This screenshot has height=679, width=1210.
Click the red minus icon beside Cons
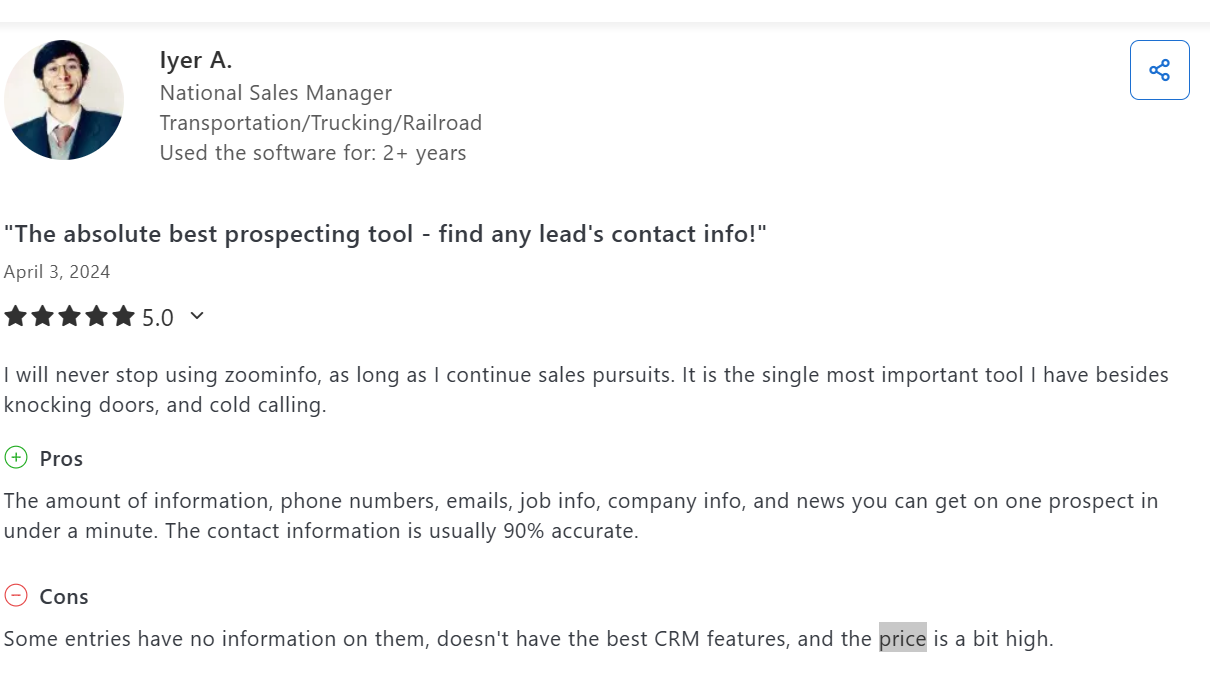click(x=15, y=594)
